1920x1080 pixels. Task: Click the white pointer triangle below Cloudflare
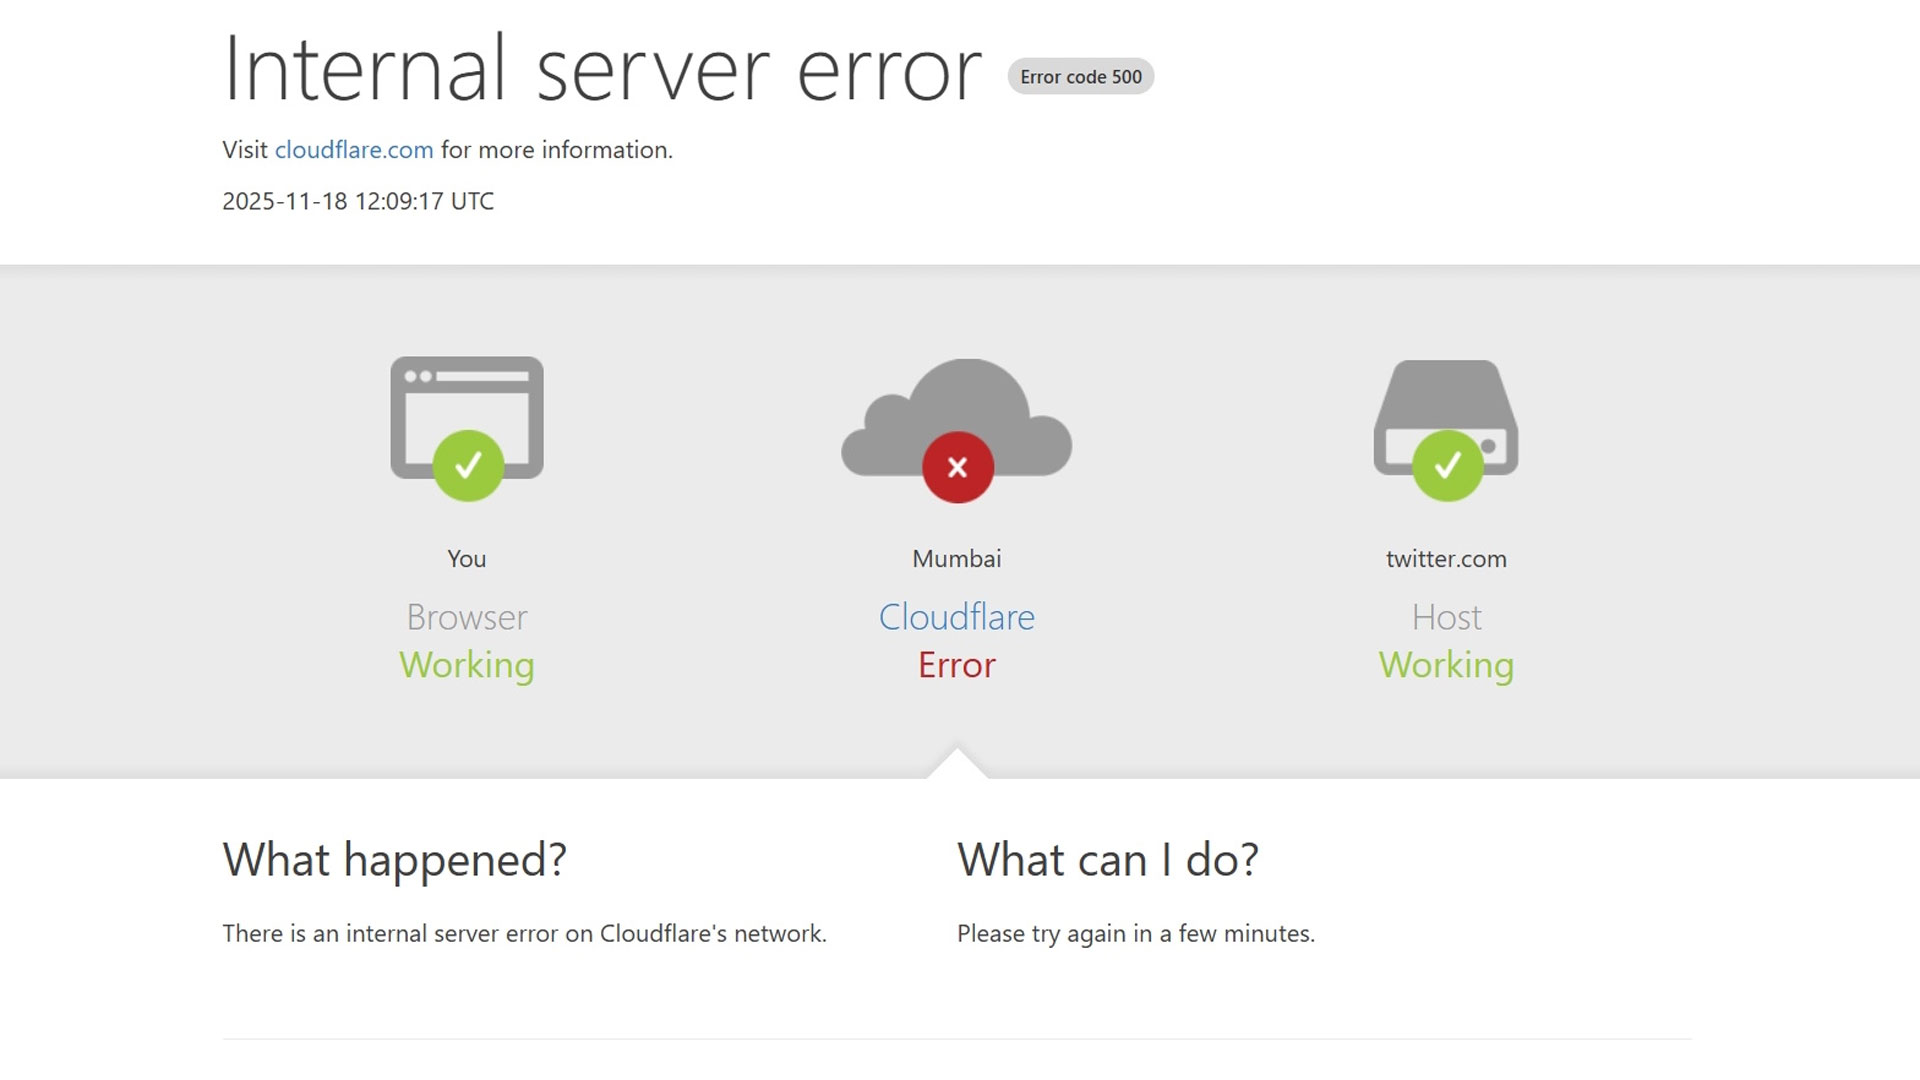957,766
